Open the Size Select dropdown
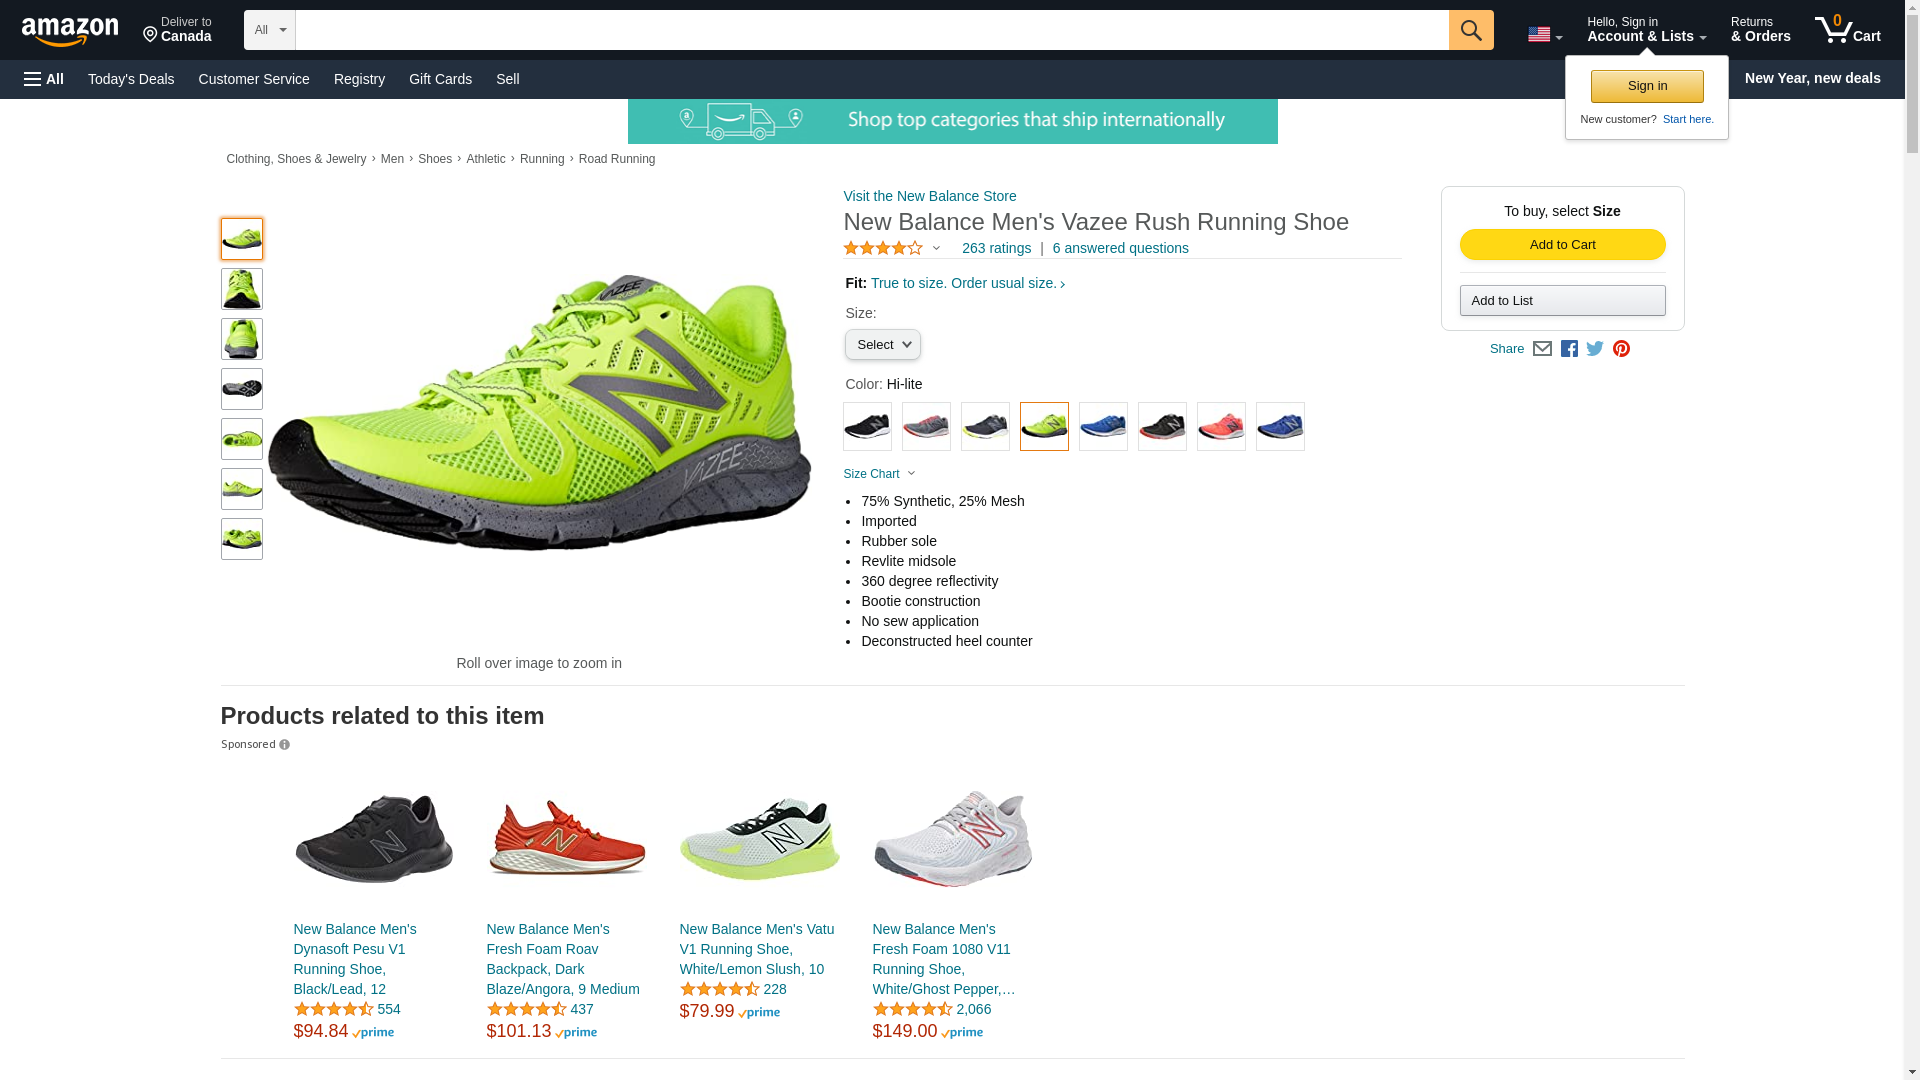The width and height of the screenshot is (1920, 1080). [x=882, y=345]
